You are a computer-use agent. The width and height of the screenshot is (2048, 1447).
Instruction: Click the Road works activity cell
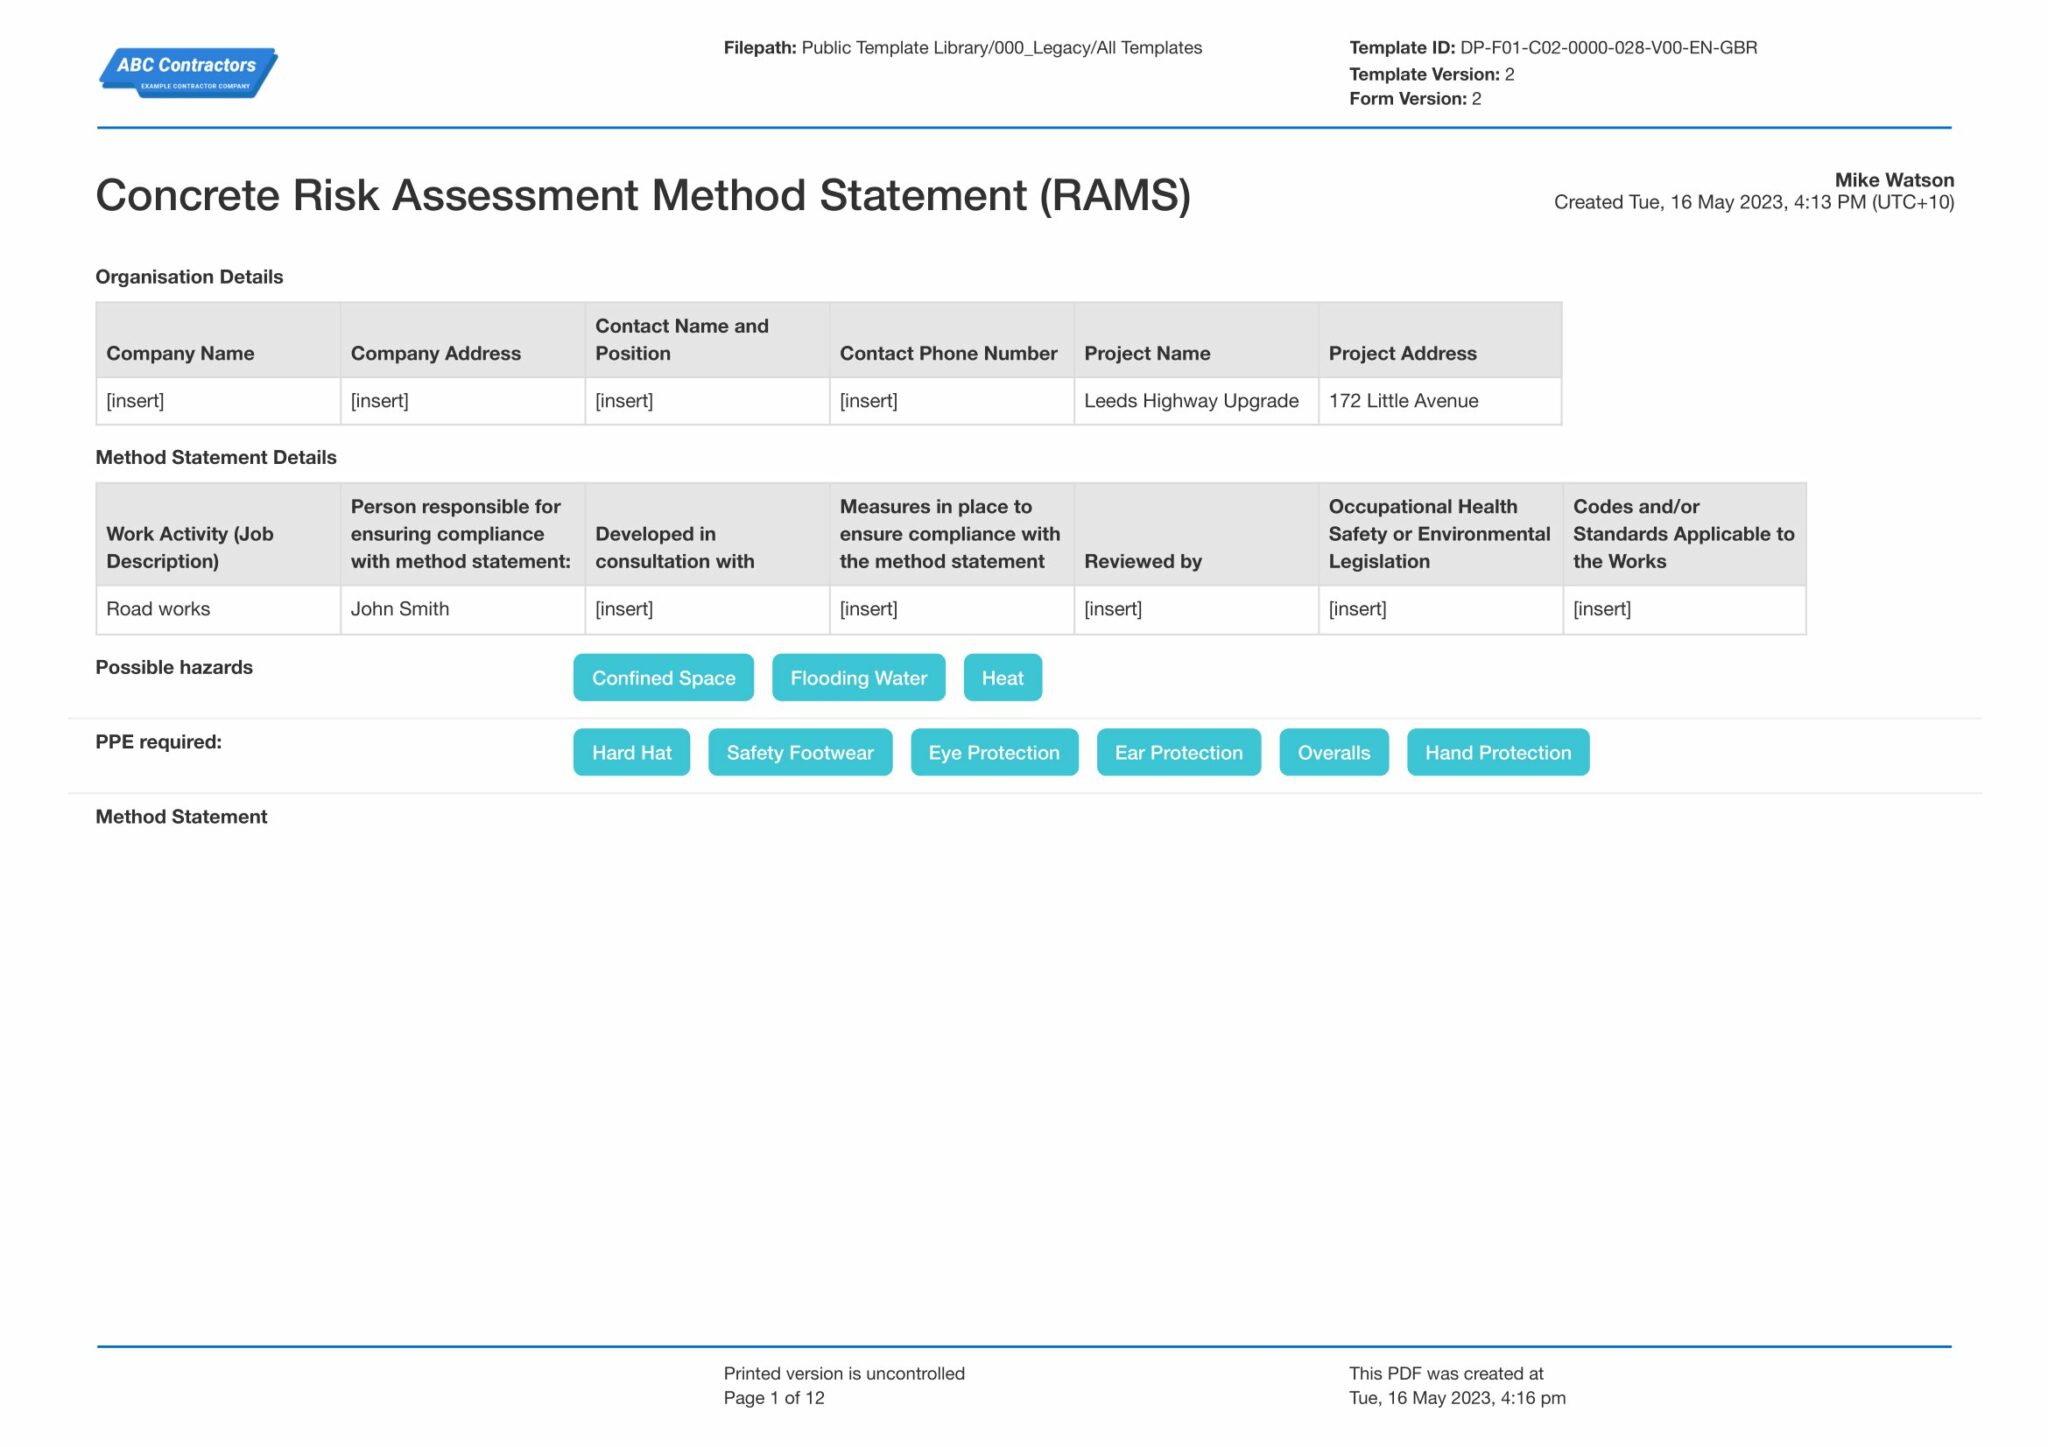157,608
